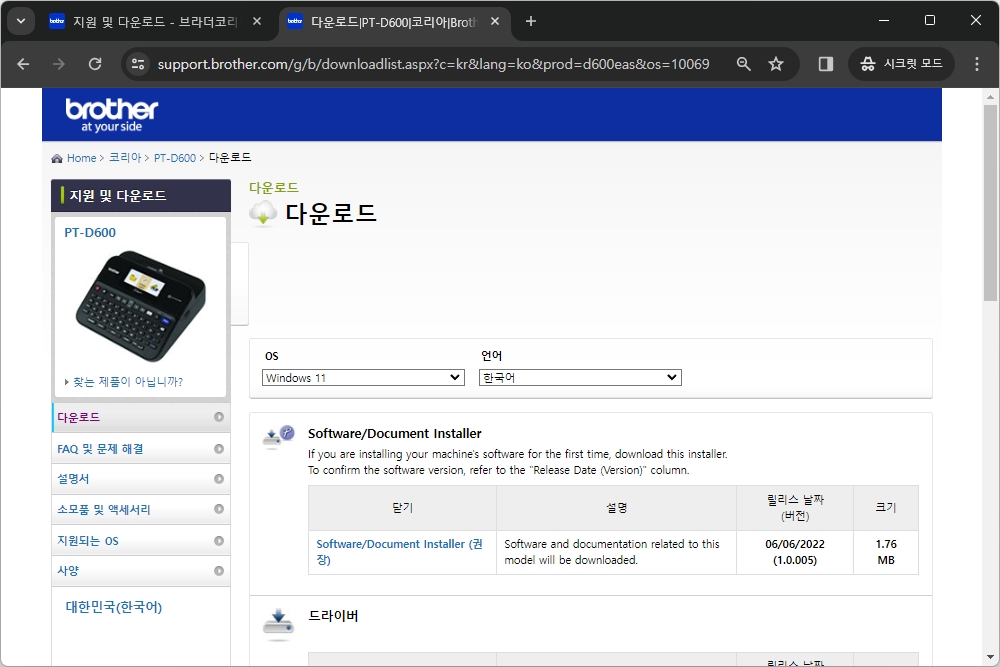
Task: Click arrow icon next to 설명서
Action: (x=219, y=479)
